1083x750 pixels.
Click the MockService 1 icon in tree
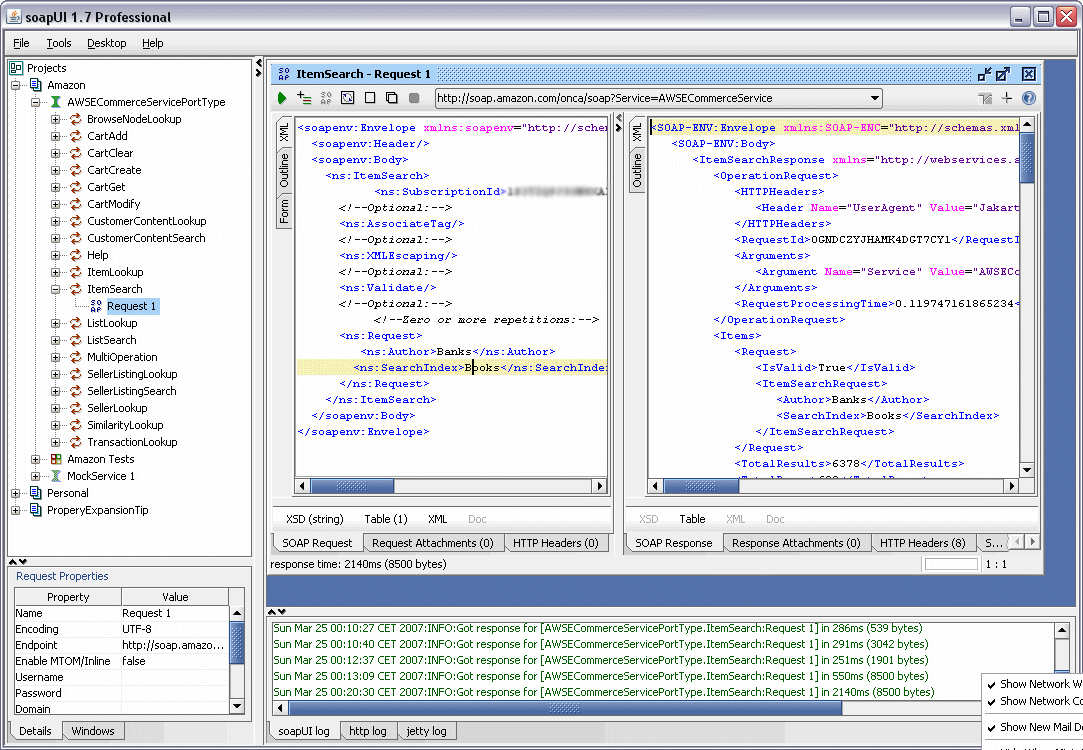coord(56,476)
